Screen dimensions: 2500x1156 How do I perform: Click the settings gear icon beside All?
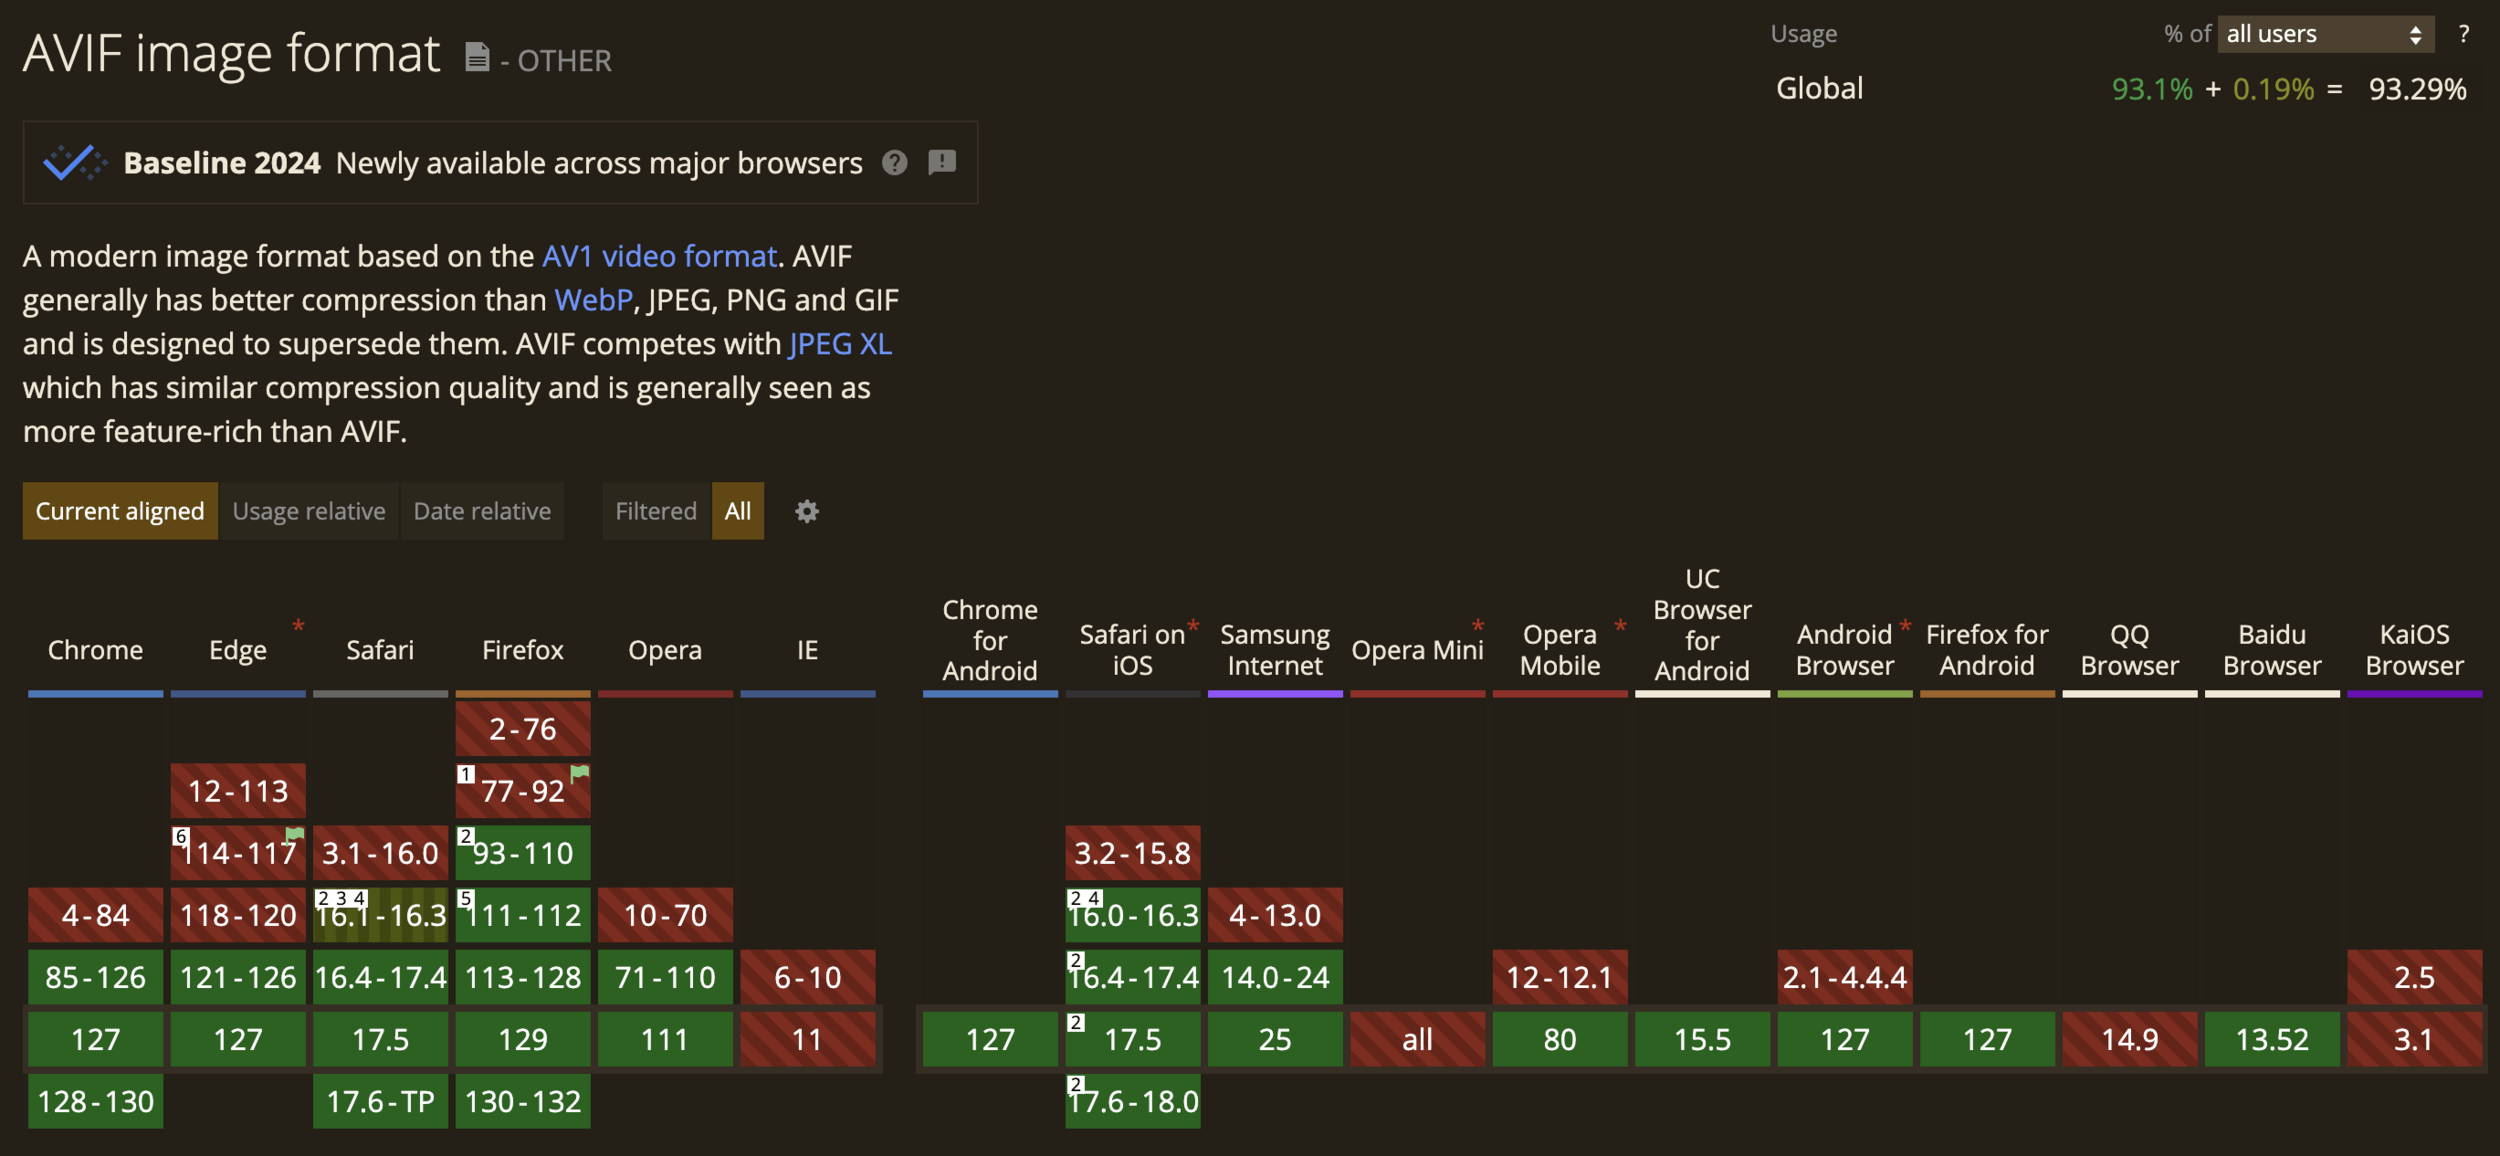point(806,511)
